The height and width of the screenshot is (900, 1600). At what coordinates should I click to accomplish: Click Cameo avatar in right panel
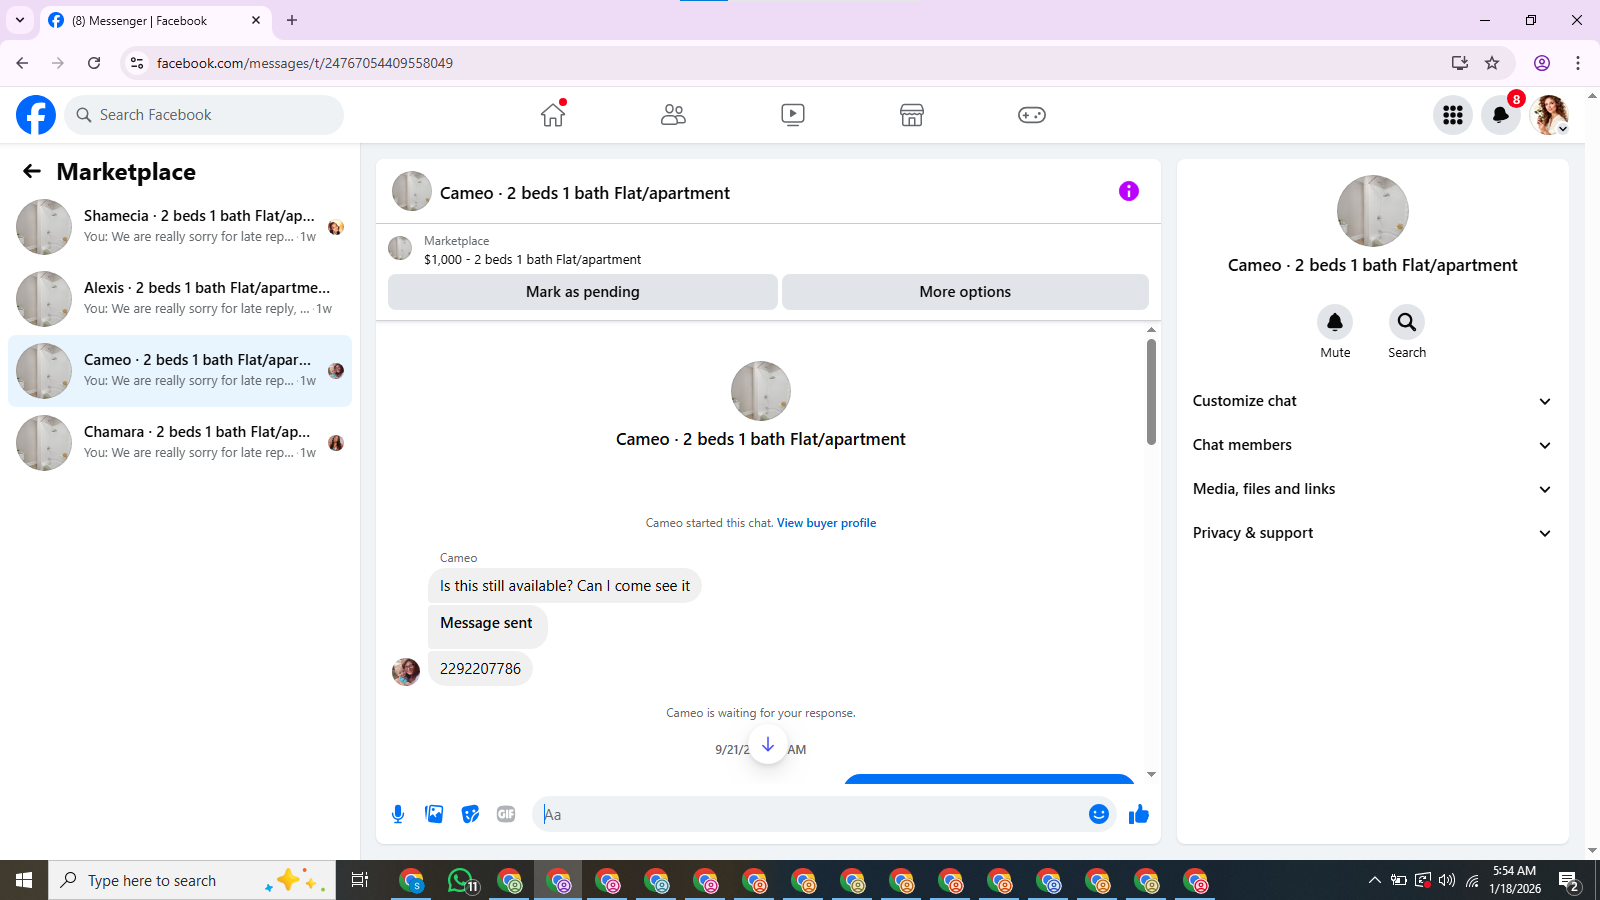tap(1373, 211)
